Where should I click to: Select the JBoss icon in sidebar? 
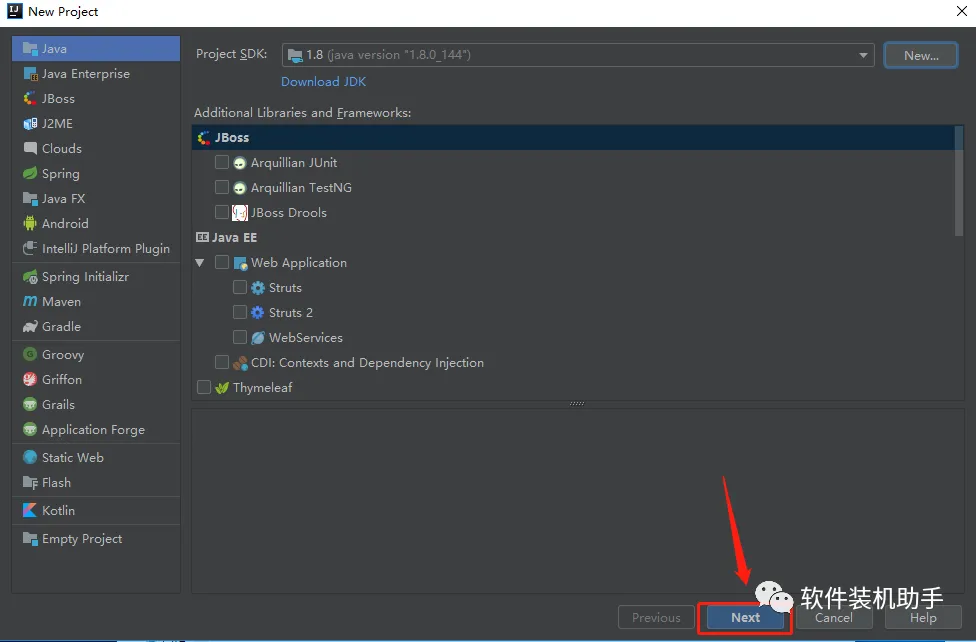coord(30,98)
